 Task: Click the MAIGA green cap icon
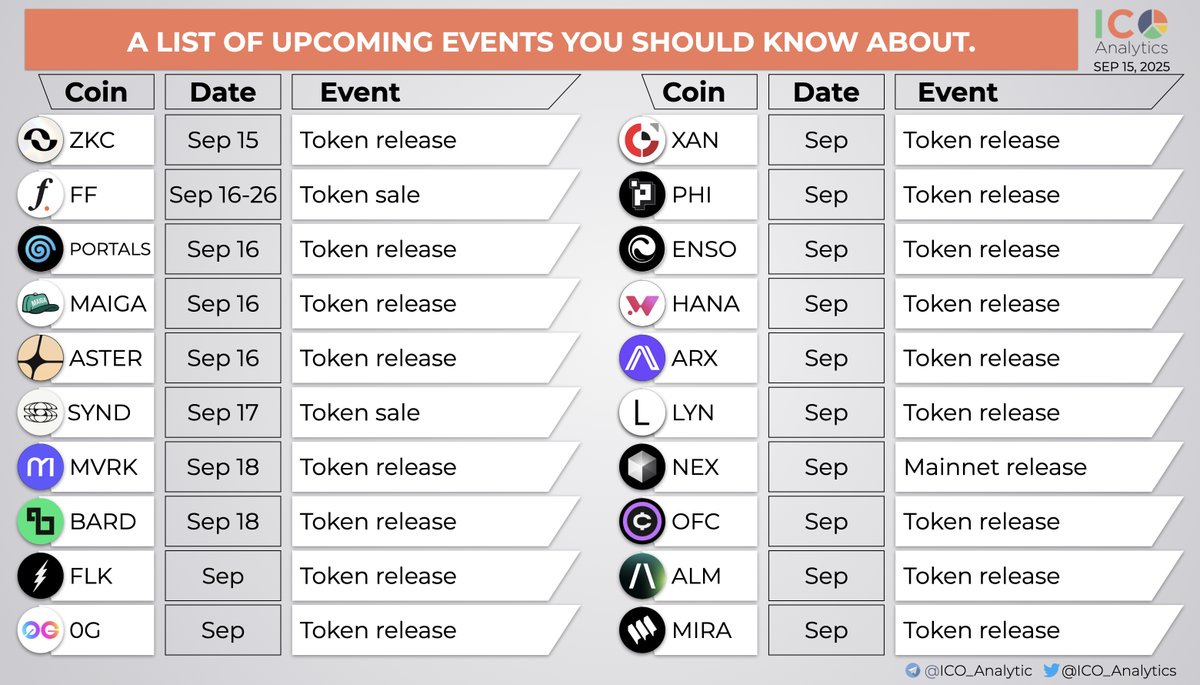tap(41, 304)
